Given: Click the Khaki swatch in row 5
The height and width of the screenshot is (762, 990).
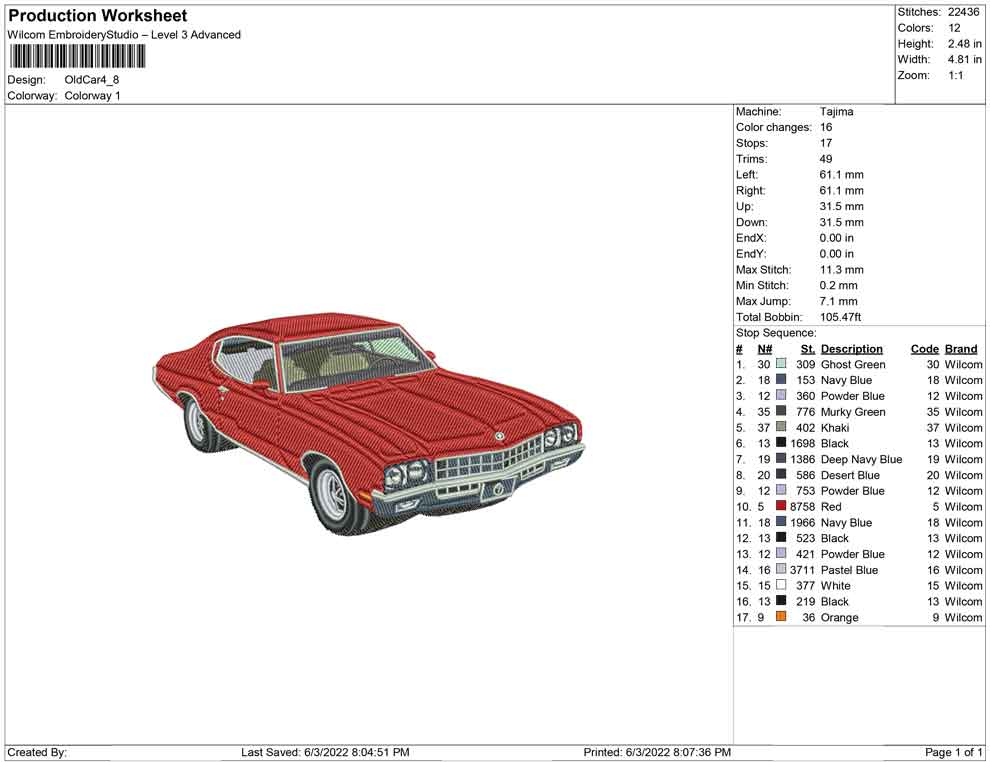Looking at the screenshot, I should [781, 427].
